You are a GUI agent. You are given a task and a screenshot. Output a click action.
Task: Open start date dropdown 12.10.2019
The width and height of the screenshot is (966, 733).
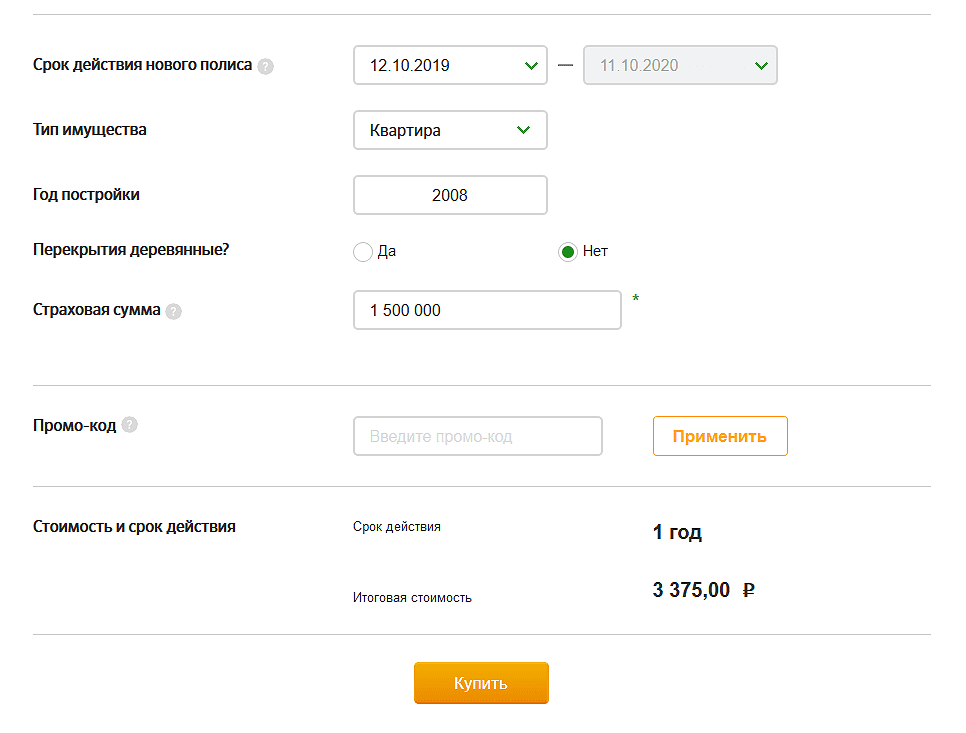pyautogui.click(x=450, y=66)
